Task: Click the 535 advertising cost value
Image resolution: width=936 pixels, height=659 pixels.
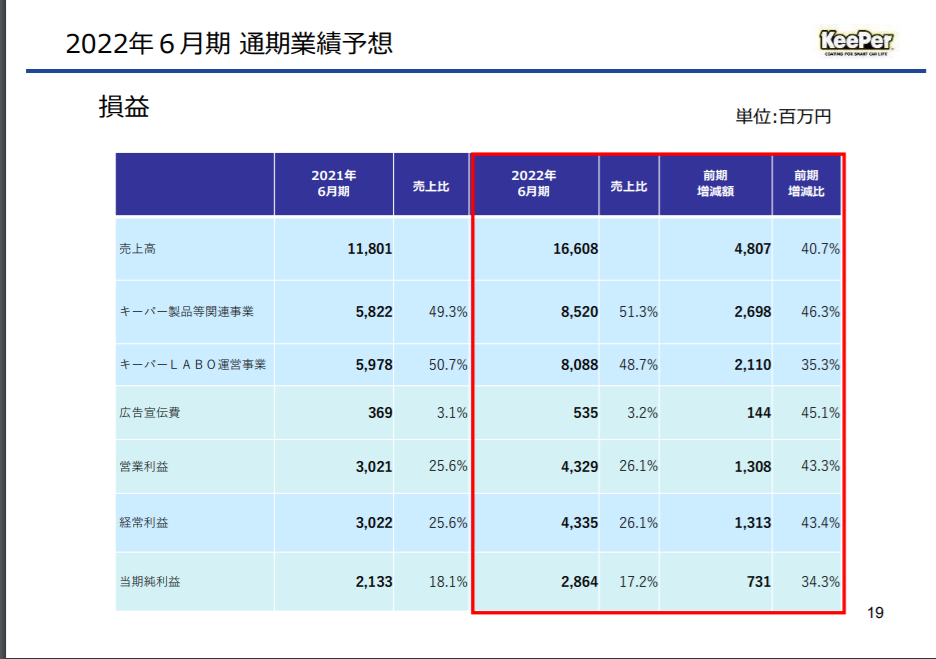Action: (x=586, y=412)
